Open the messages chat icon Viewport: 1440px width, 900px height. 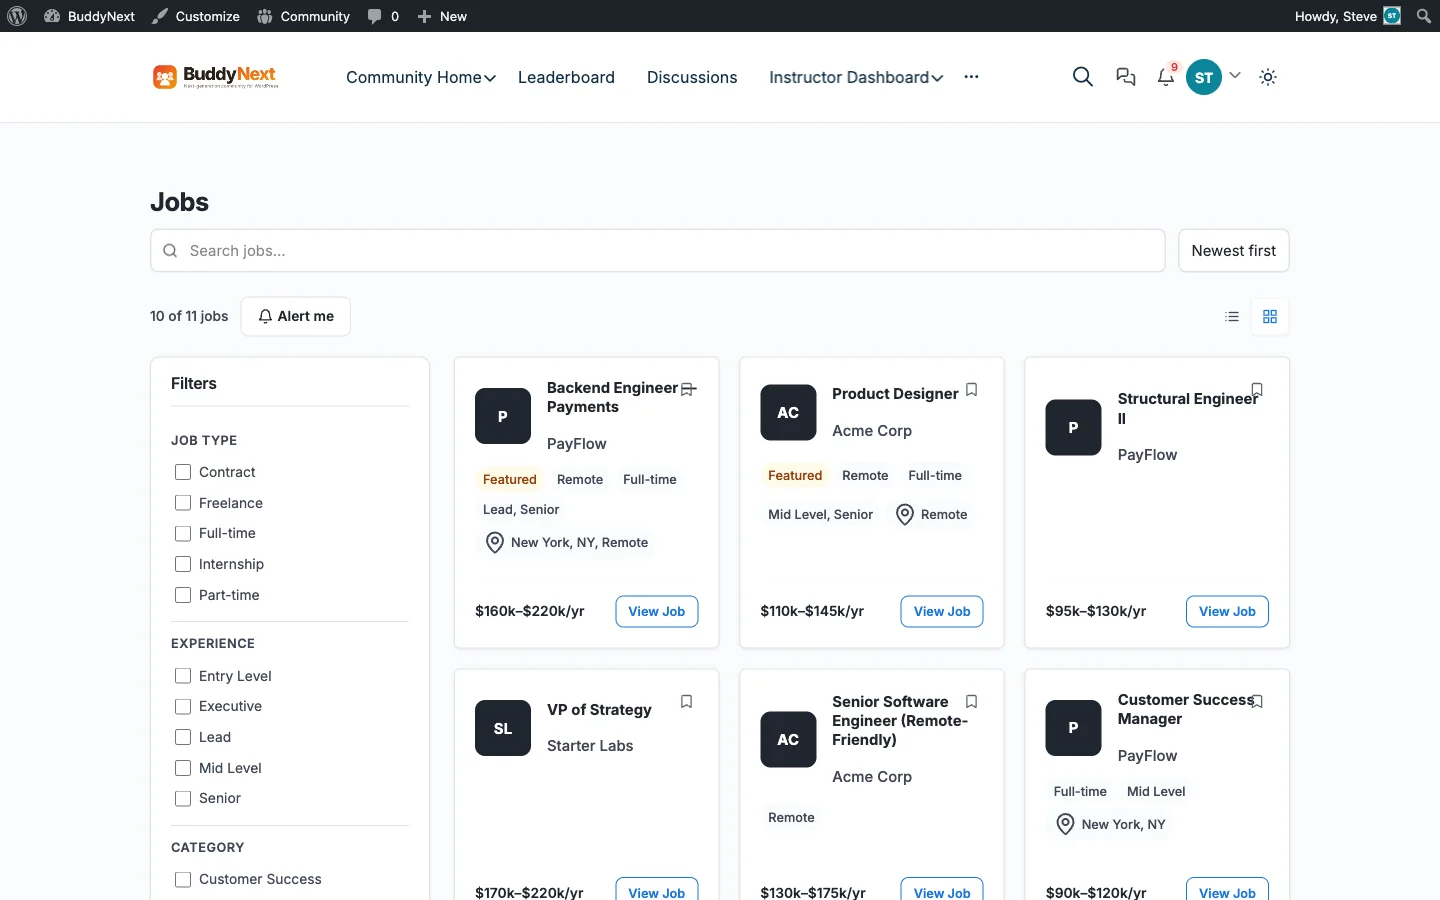1125,77
